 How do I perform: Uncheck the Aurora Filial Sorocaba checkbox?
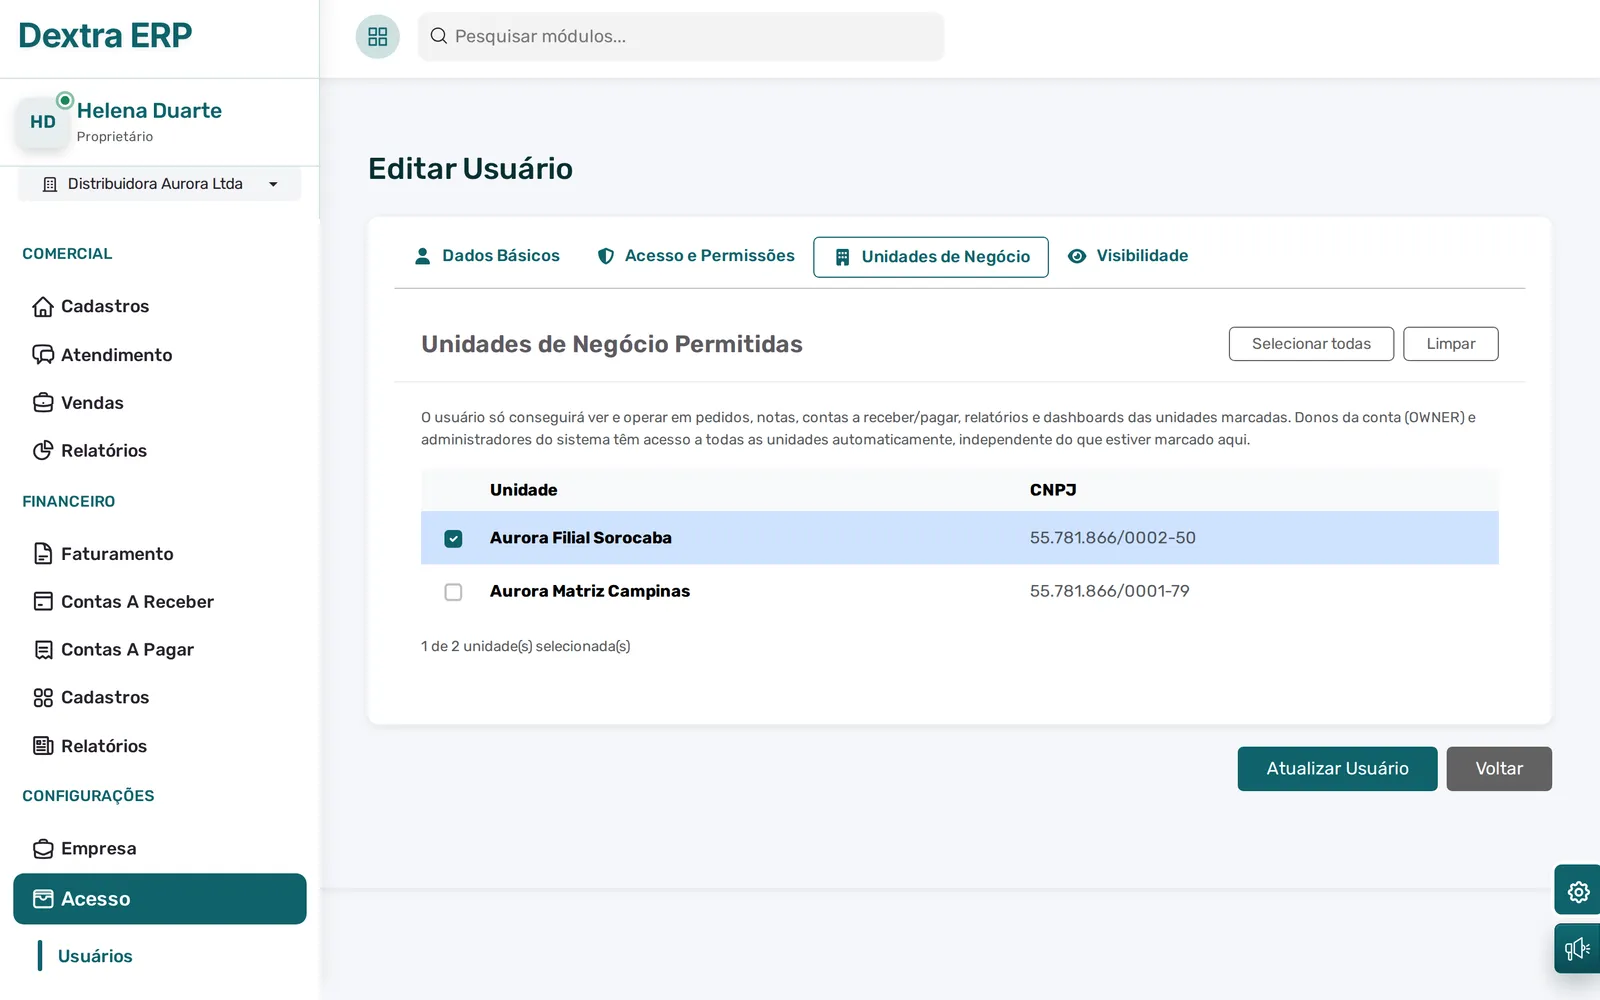point(453,539)
